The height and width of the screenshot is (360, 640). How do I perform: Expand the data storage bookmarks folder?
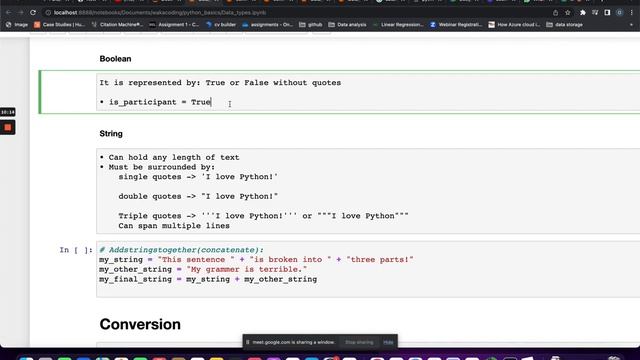coord(564,24)
